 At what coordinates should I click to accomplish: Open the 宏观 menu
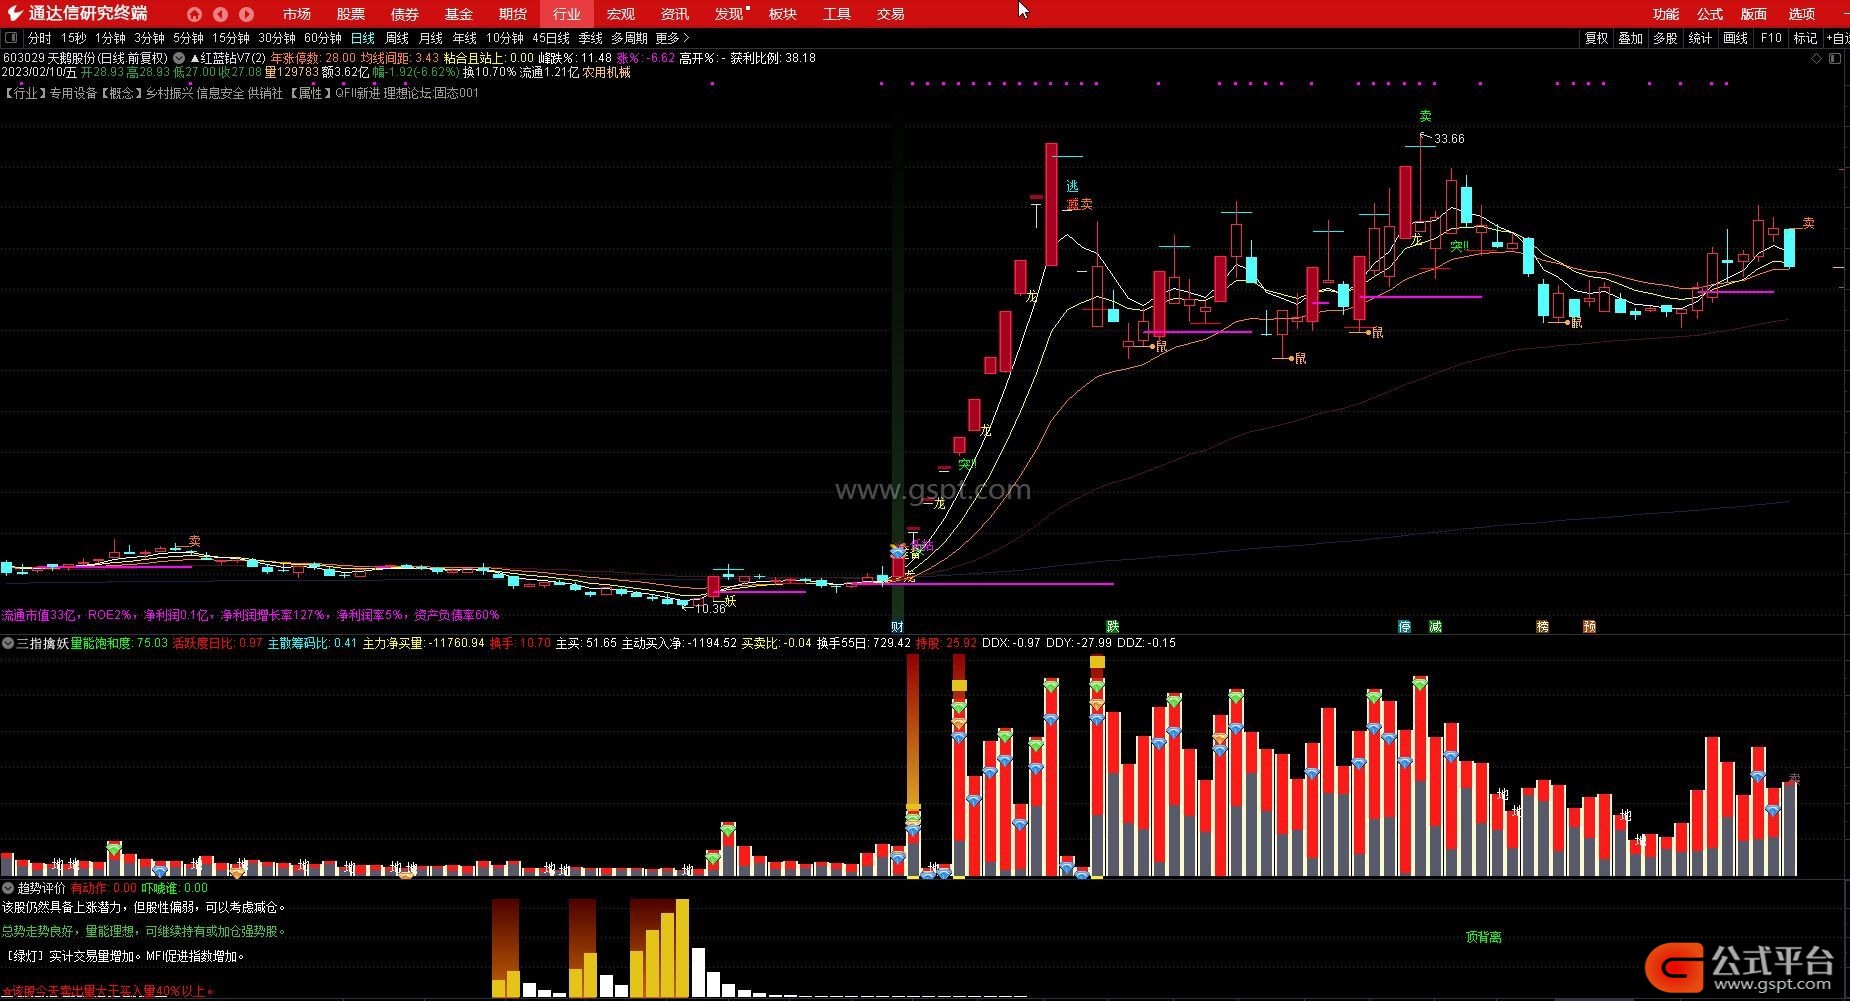[620, 14]
